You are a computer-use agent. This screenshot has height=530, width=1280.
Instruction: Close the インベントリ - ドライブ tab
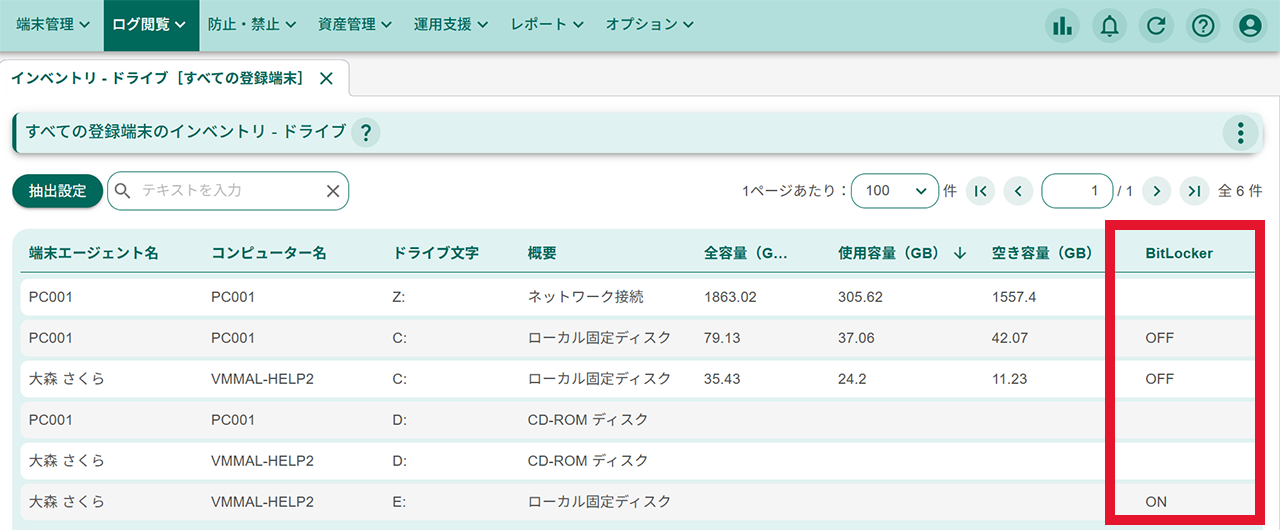326,78
